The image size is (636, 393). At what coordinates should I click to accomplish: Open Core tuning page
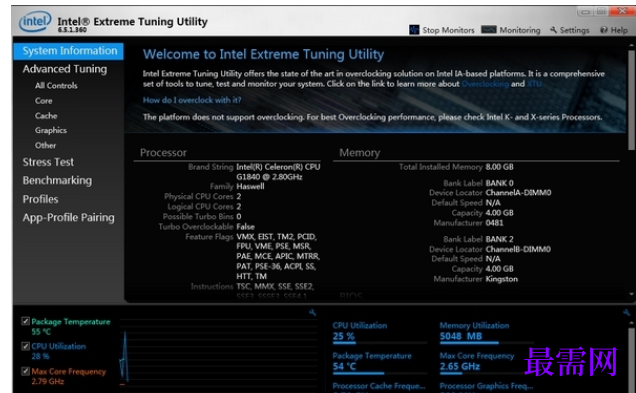tap(43, 101)
